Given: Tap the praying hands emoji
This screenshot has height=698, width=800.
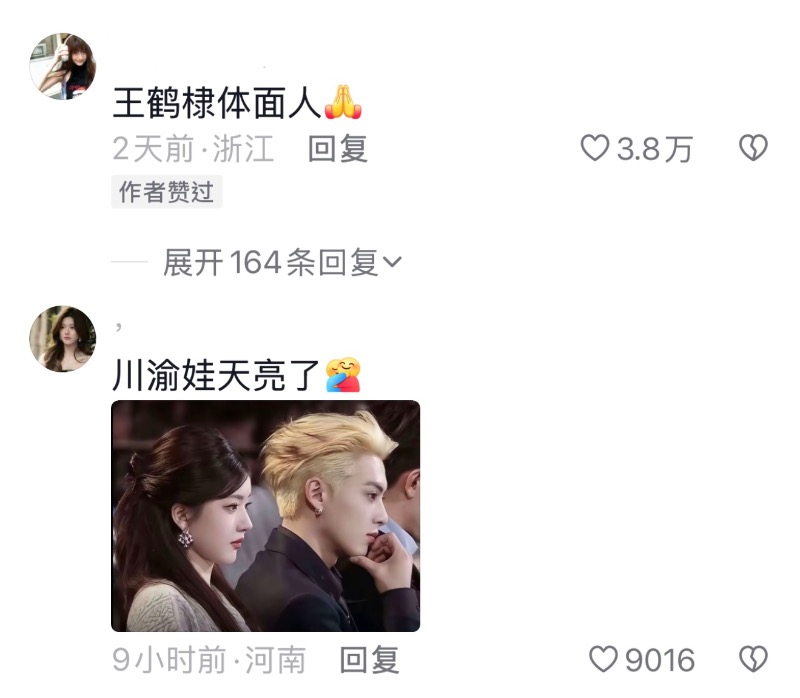Looking at the screenshot, I should click(343, 102).
